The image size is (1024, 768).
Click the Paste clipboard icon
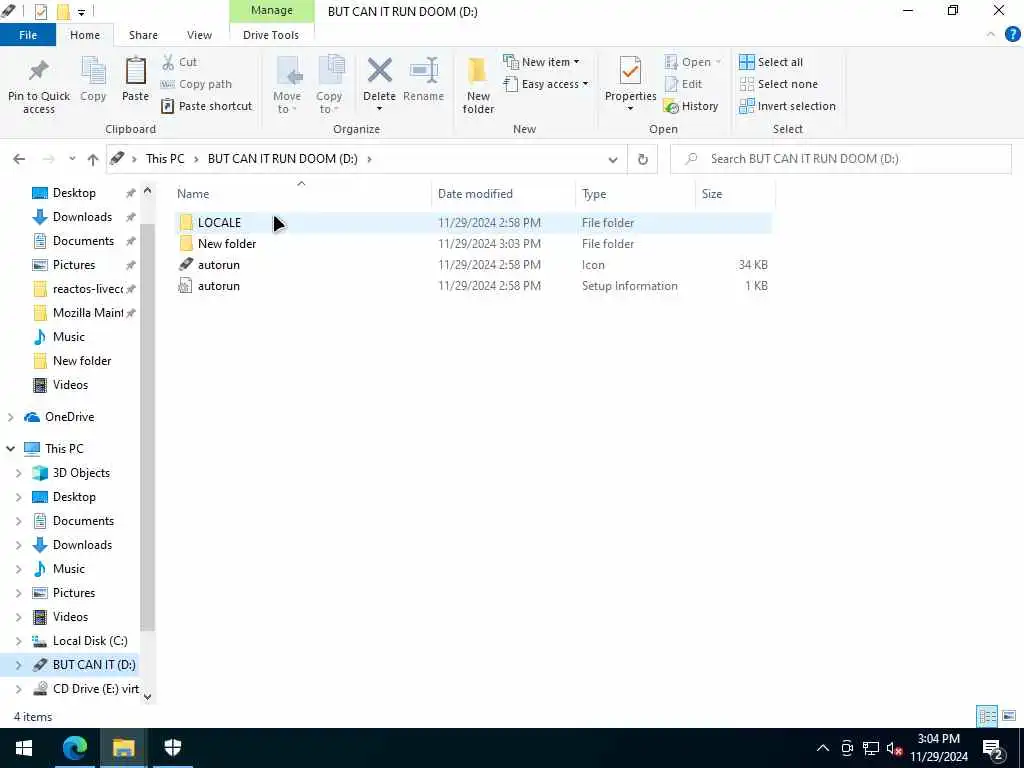pyautogui.click(x=135, y=71)
